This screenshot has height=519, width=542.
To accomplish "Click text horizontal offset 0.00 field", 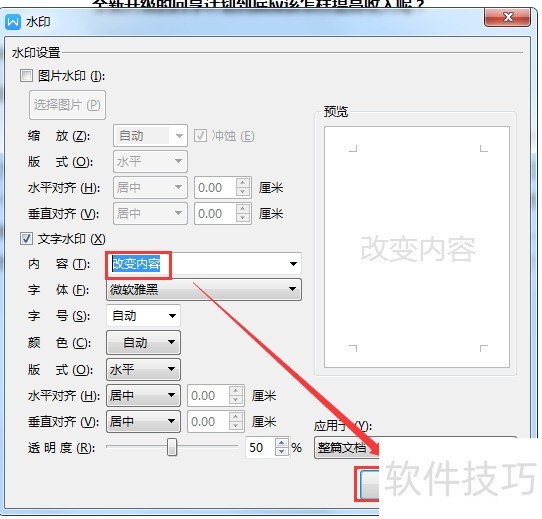I will click(208, 395).
